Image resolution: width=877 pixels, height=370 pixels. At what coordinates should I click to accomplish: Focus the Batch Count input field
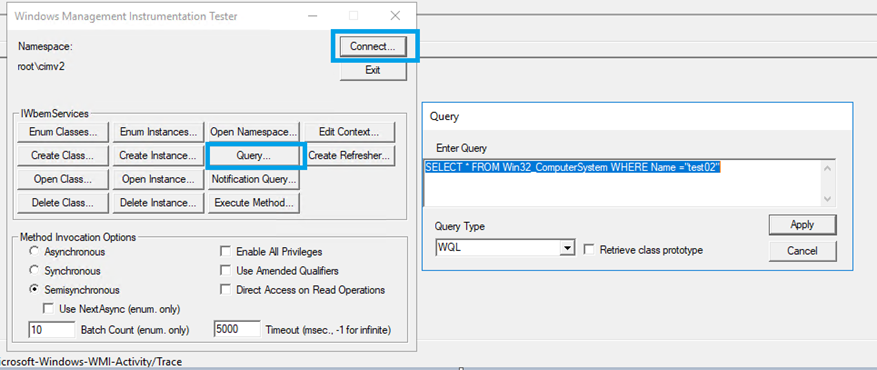(51, 330)
